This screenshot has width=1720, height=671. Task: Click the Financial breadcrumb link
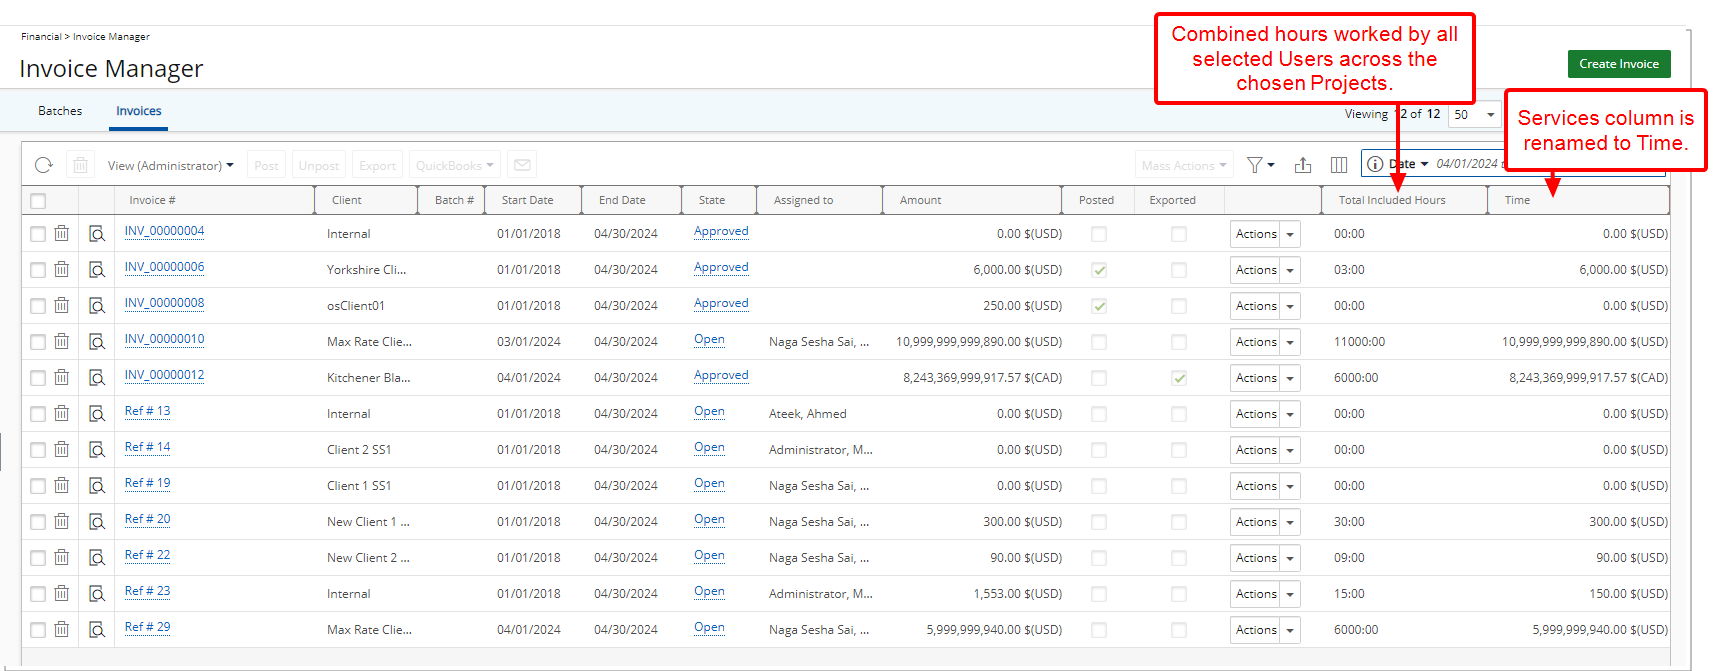[41, 36]
